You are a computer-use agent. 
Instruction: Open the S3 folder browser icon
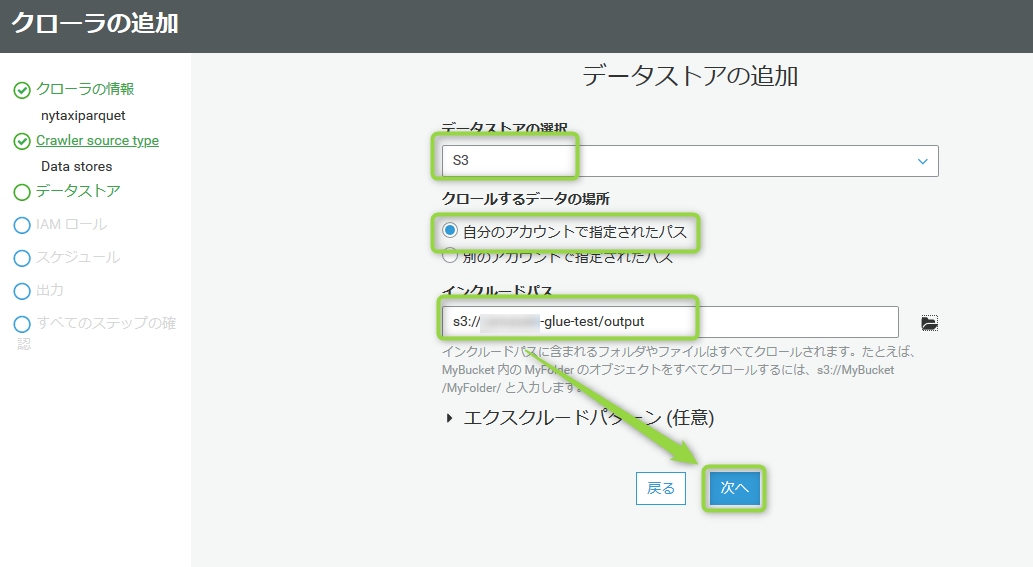(x=929, y=323)
